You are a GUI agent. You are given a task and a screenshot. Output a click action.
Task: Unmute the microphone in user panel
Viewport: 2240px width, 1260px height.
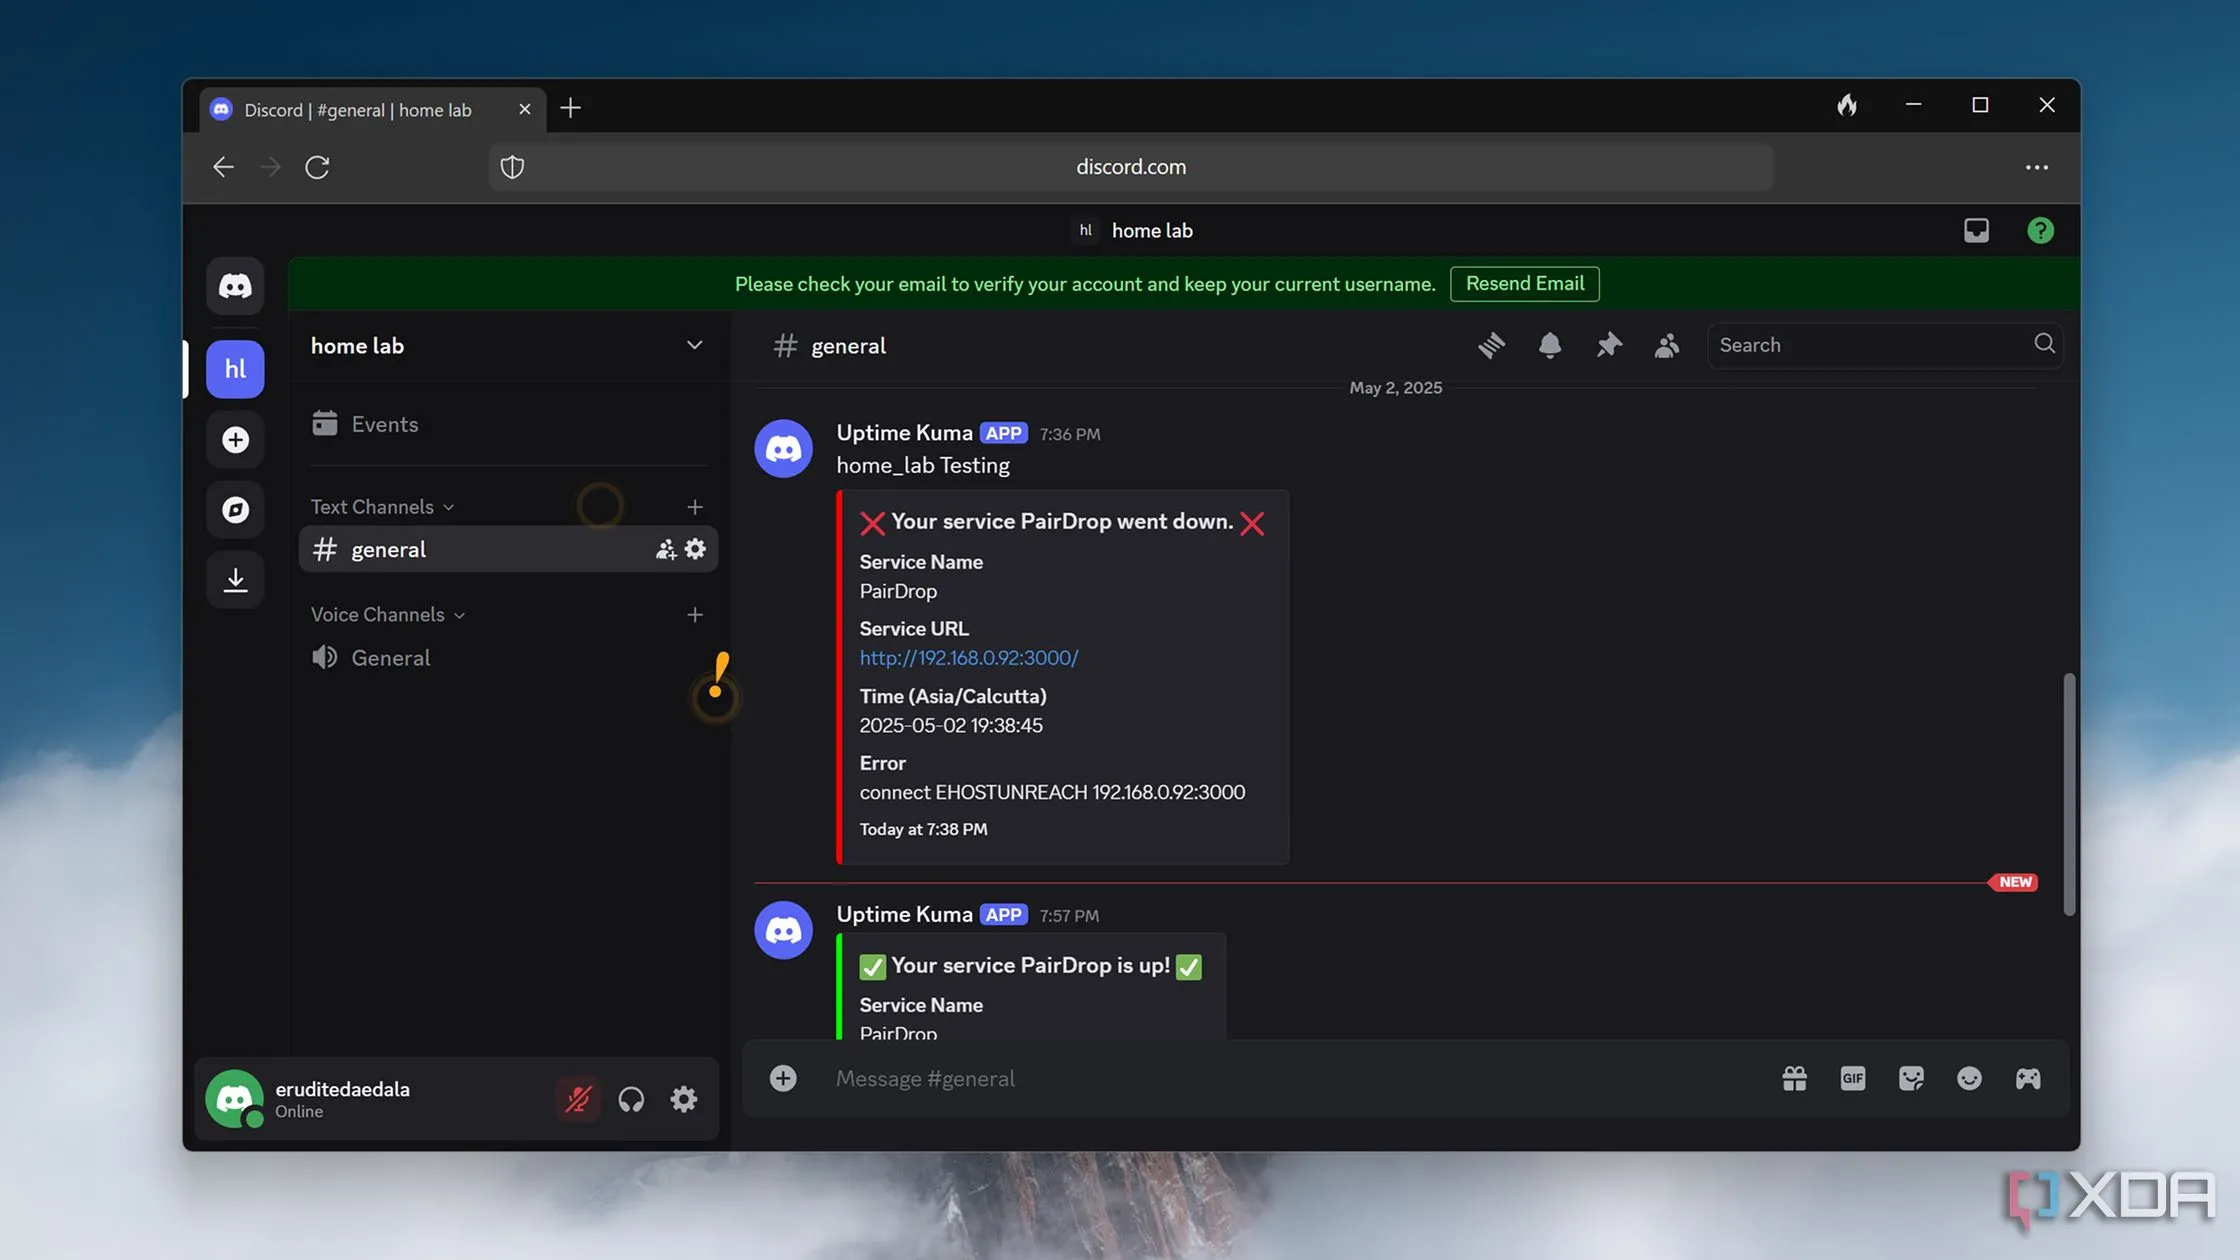pos(578,1099)
